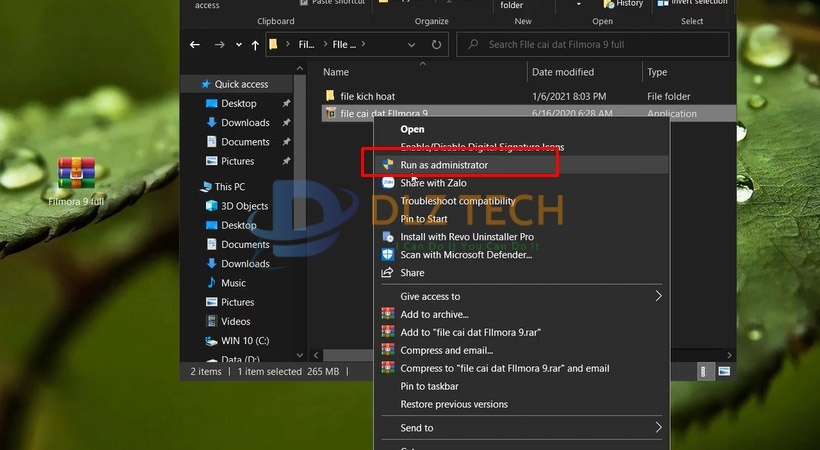Click the Run as administrator shield icon
The image size is (820, 450).
[x=388, y=165]
